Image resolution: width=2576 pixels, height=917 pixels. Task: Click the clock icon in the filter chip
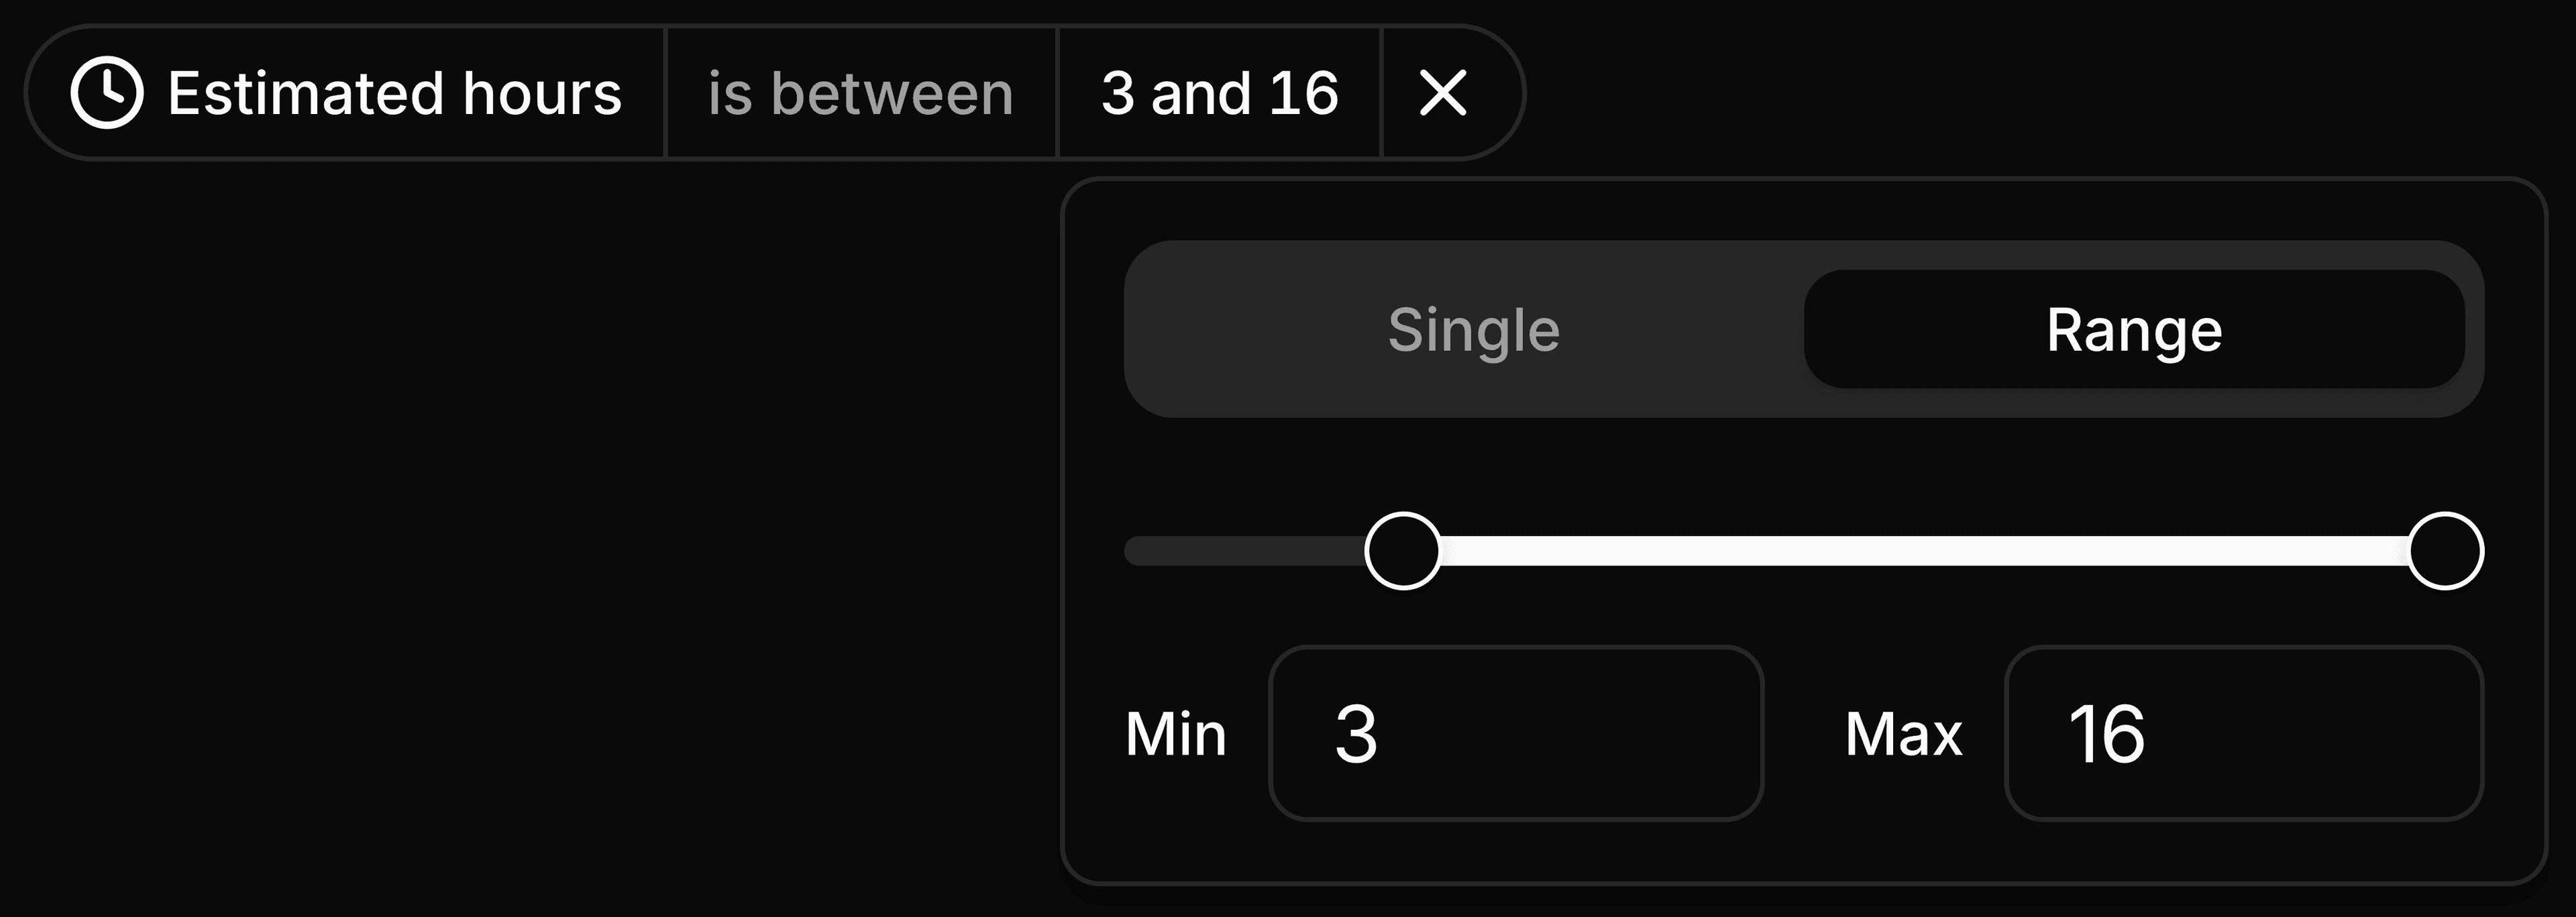tap(107, 93)
